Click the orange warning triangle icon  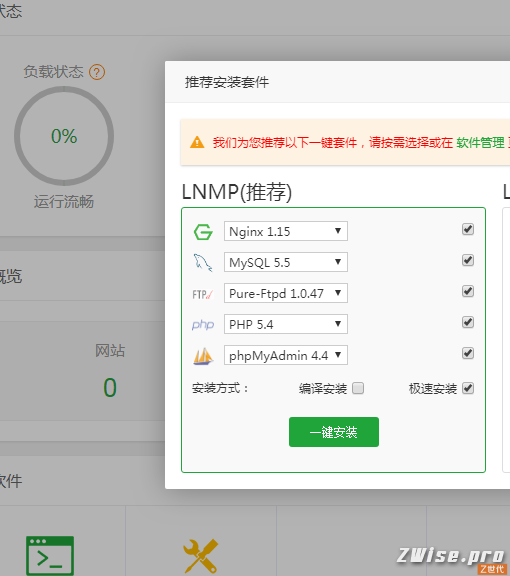pos(197,142)
